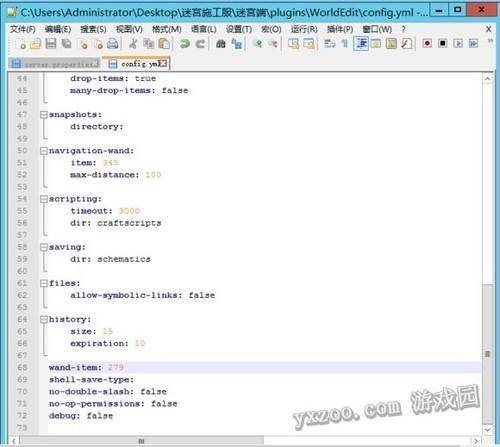Screen dimensions: 500x447
Task: Toggle the indent guide toolbar button
Action: 361,44
